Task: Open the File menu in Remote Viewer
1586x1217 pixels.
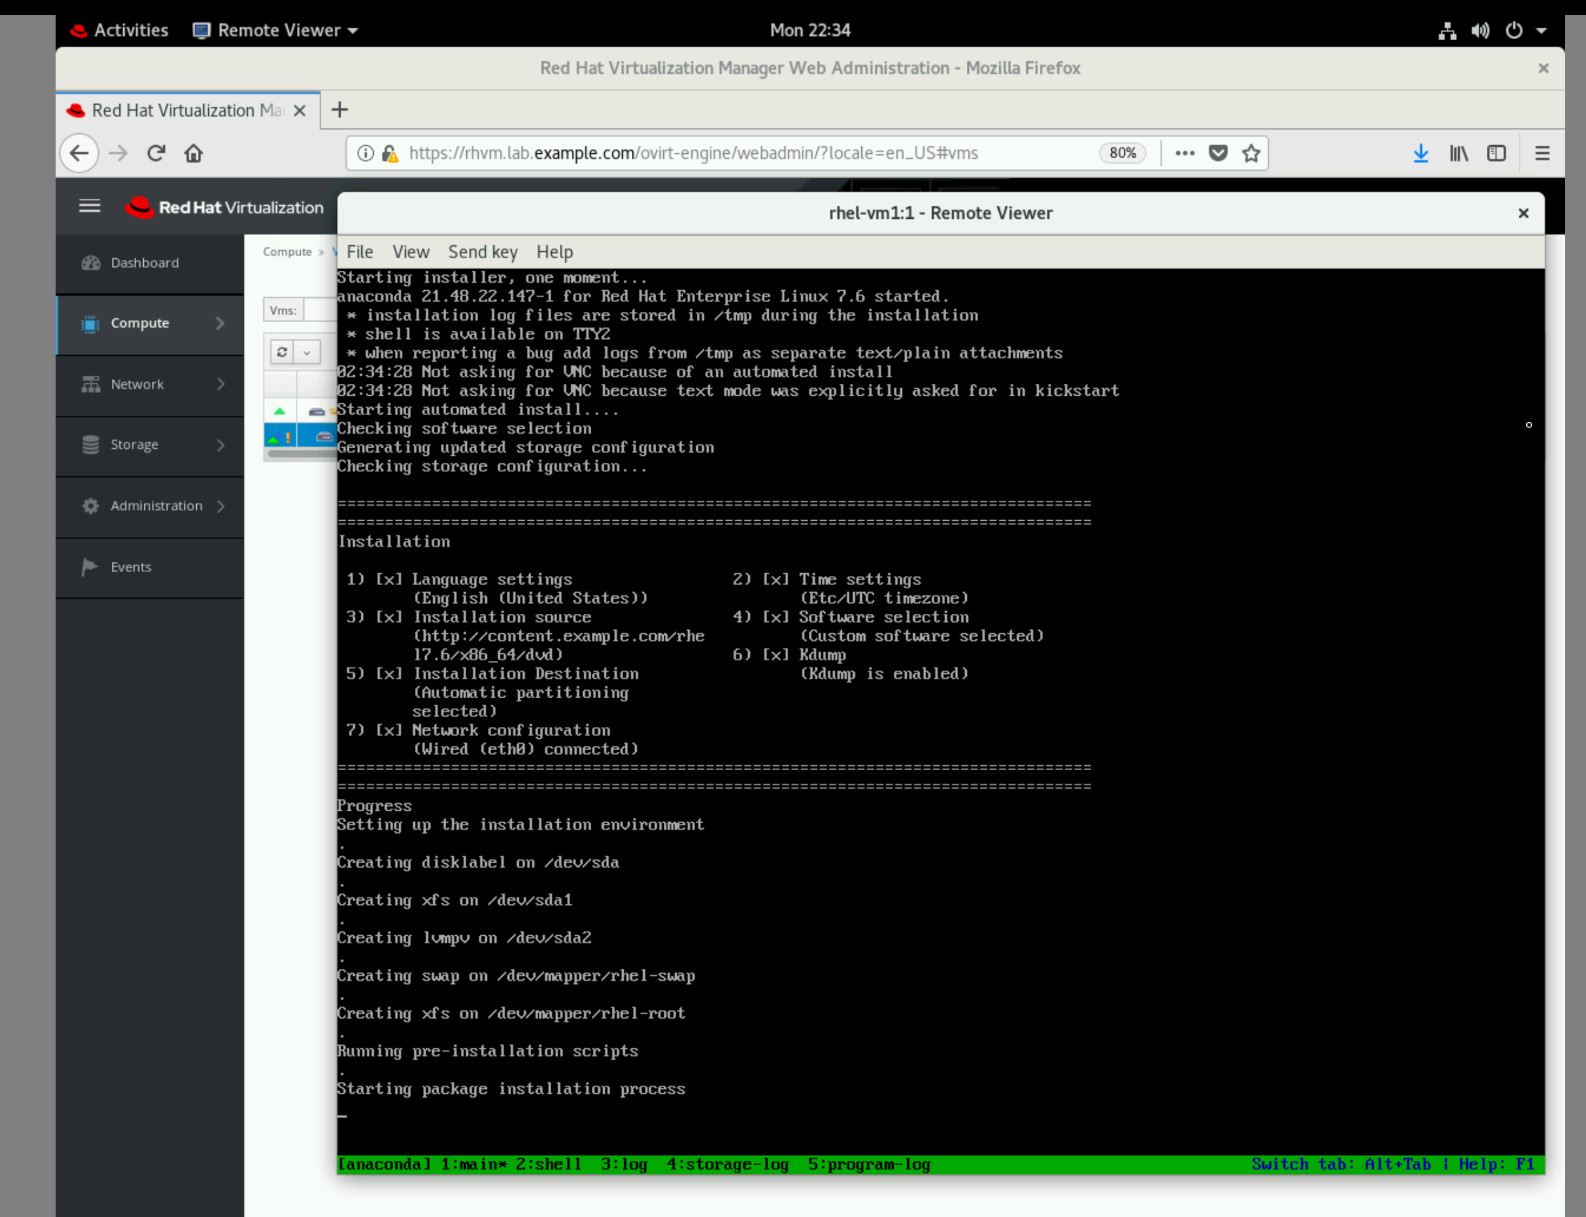Action: tap(360, 252)
